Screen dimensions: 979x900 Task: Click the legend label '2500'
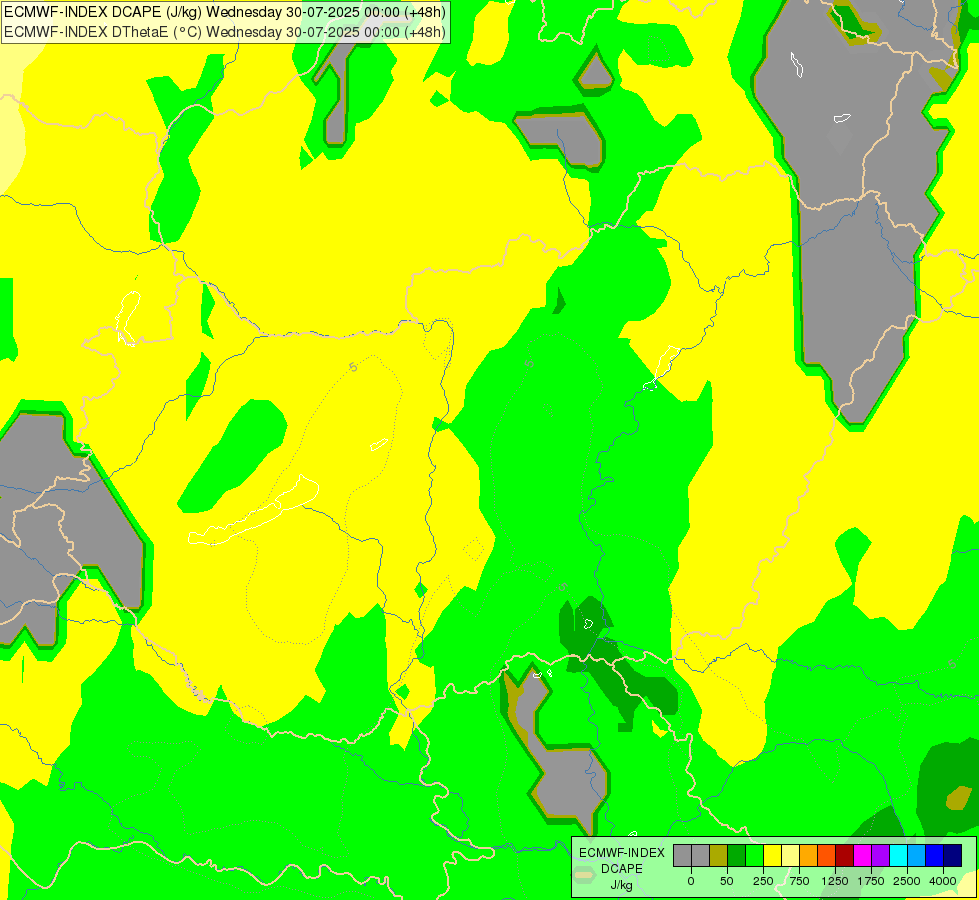pyautogui.click(x=907, y=881)
